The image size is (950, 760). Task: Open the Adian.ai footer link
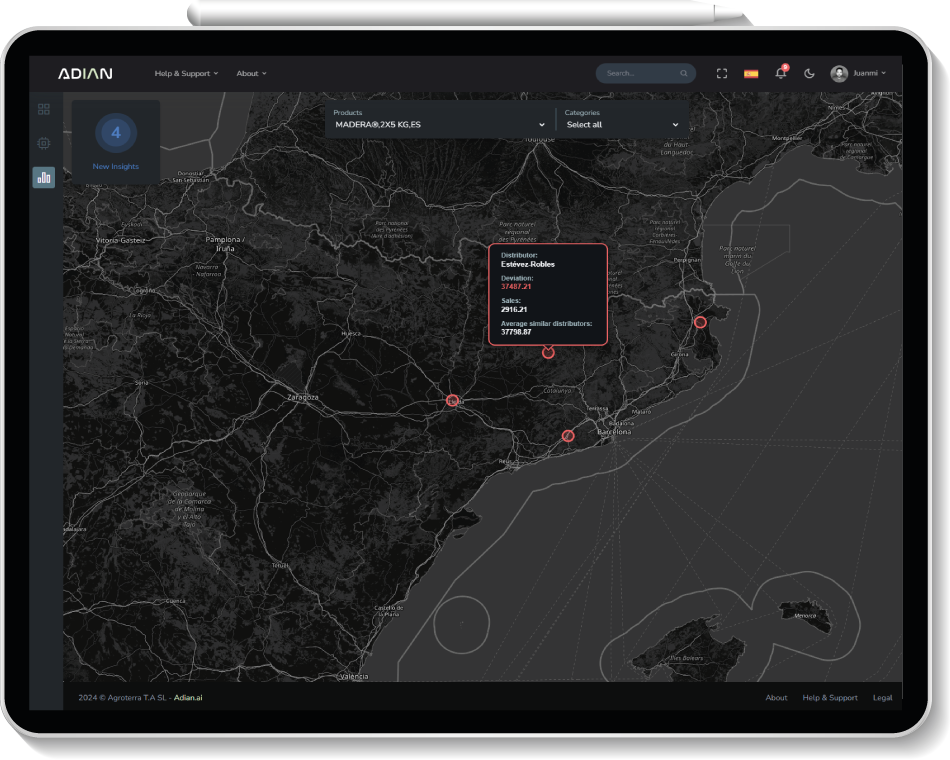188,698
